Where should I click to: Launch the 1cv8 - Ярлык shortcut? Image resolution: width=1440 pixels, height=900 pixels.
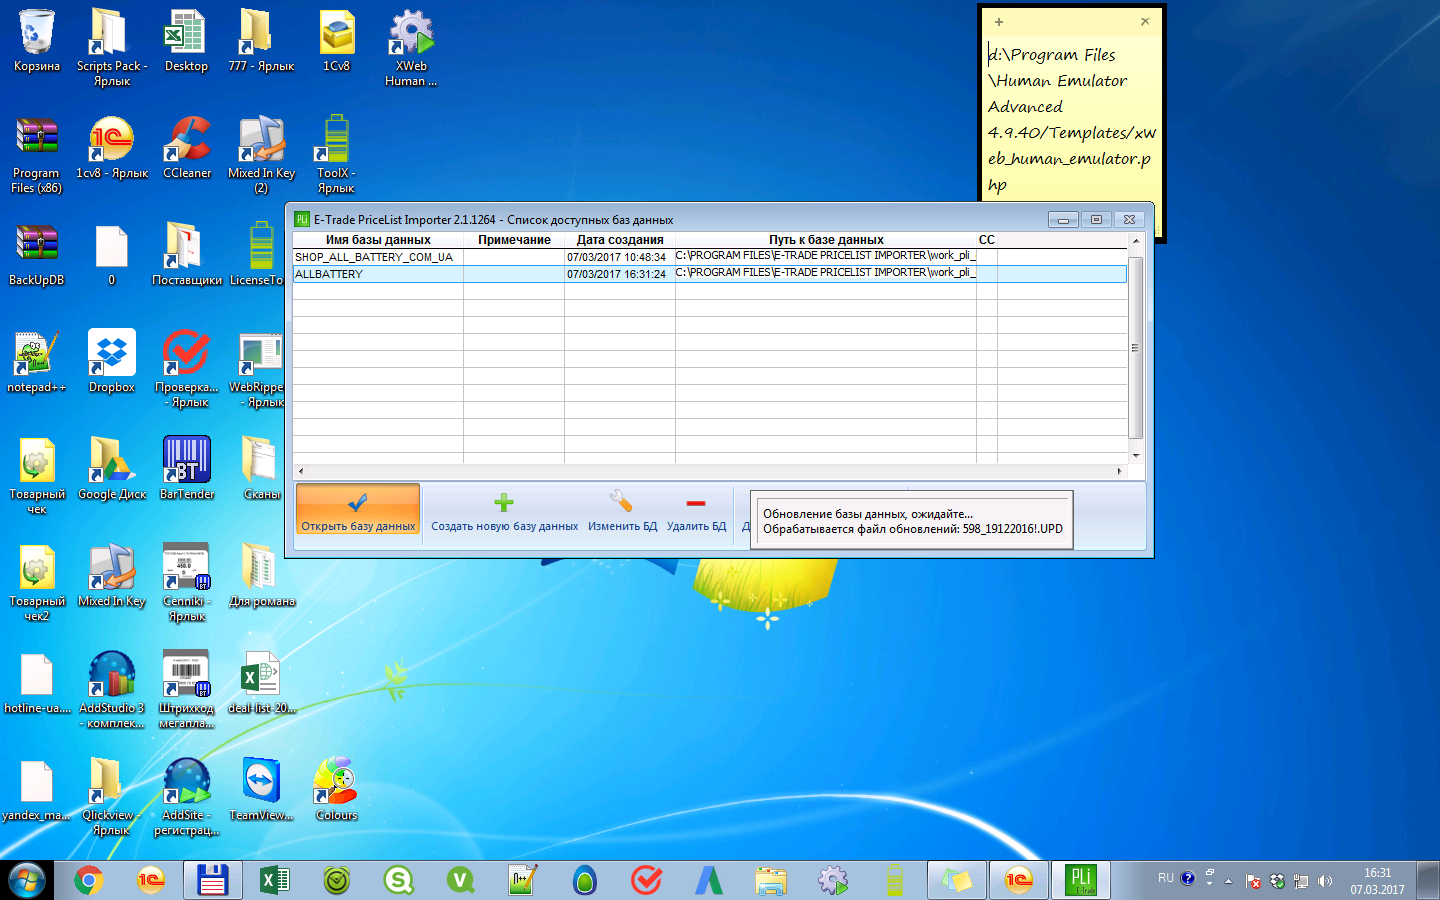(111, 148)
